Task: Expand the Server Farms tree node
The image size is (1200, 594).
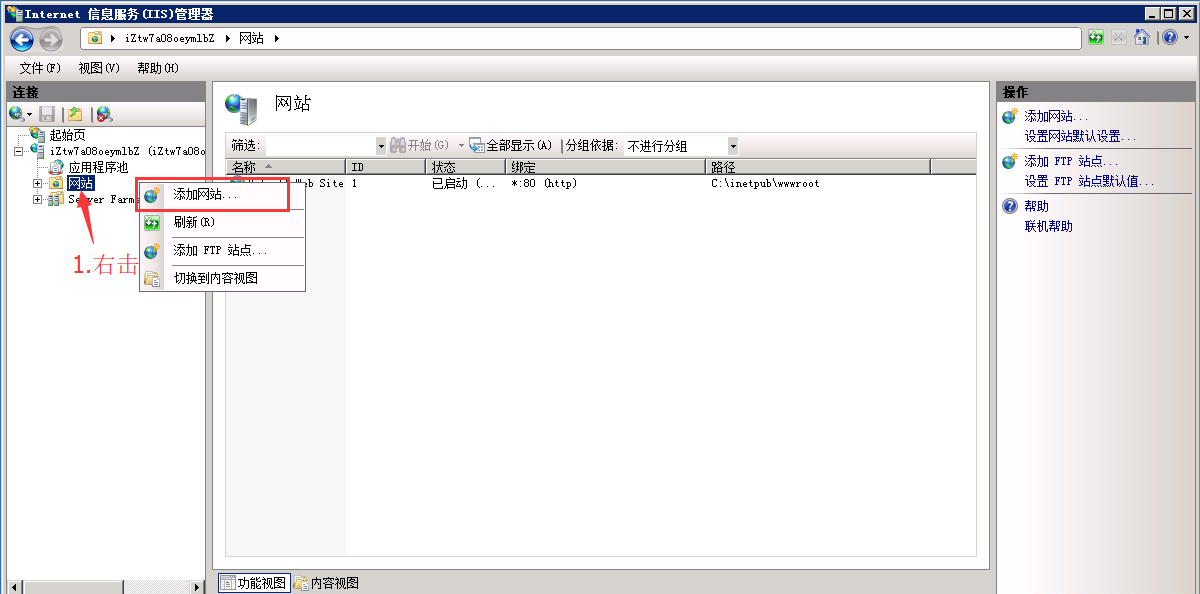Action: (38, 199)
